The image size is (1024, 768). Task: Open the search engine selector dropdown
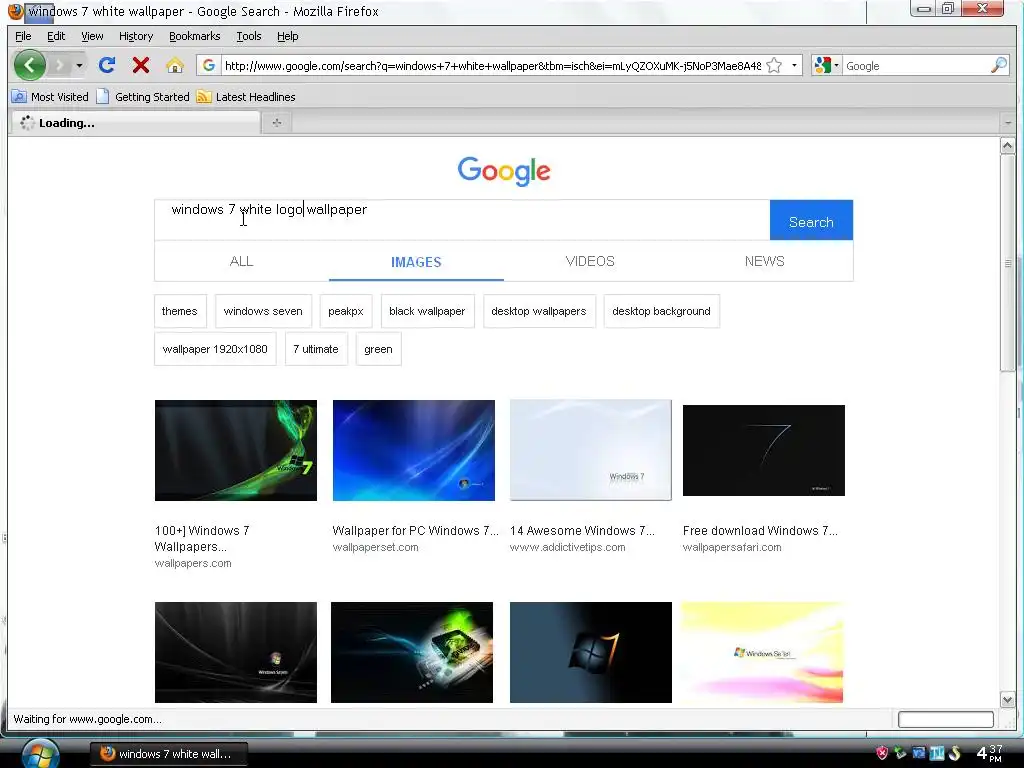tap(826, 65)
